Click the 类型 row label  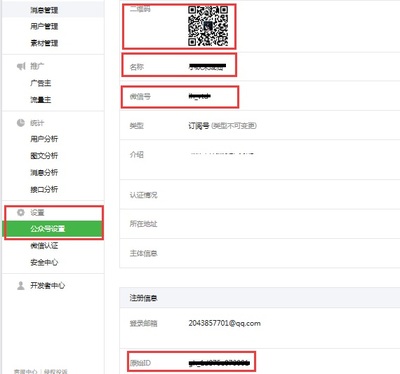(137, 126)
